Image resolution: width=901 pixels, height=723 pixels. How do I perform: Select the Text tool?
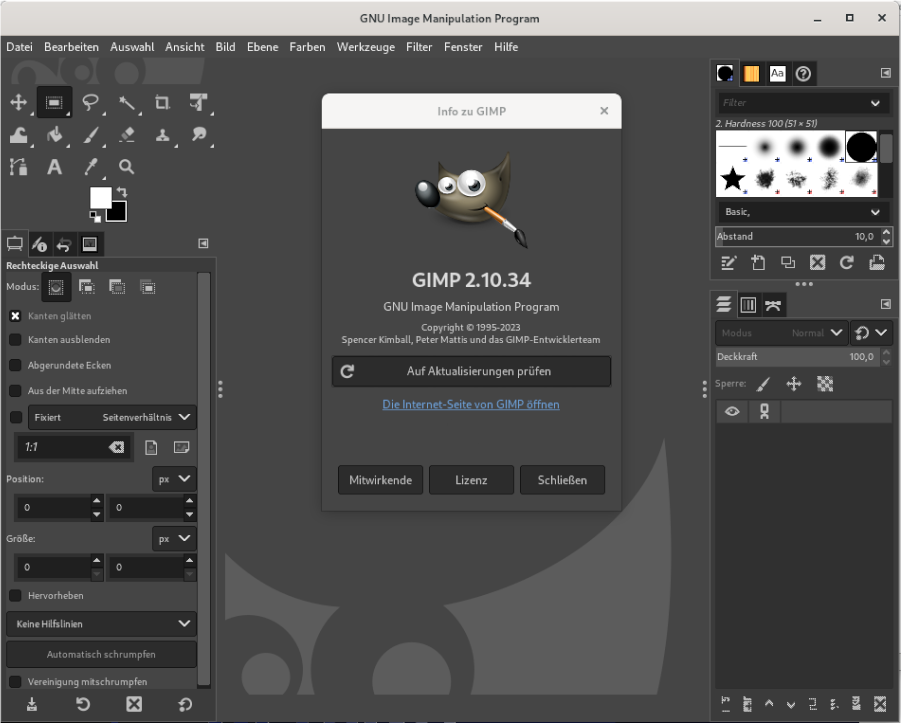(x=54, y=167)
